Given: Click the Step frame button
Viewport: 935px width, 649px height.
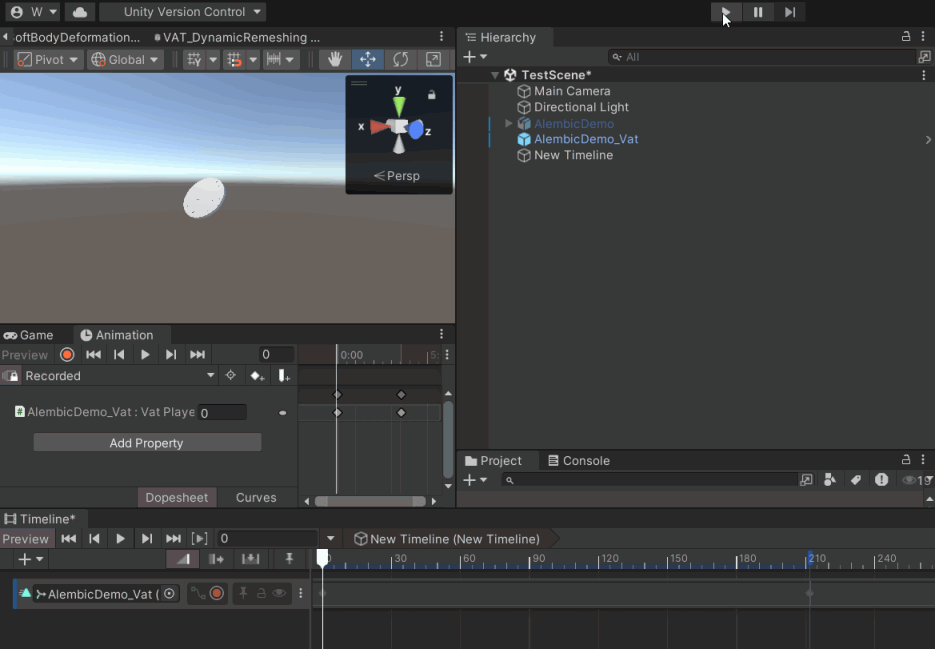Looking at the screenshot, I should 790,12.
